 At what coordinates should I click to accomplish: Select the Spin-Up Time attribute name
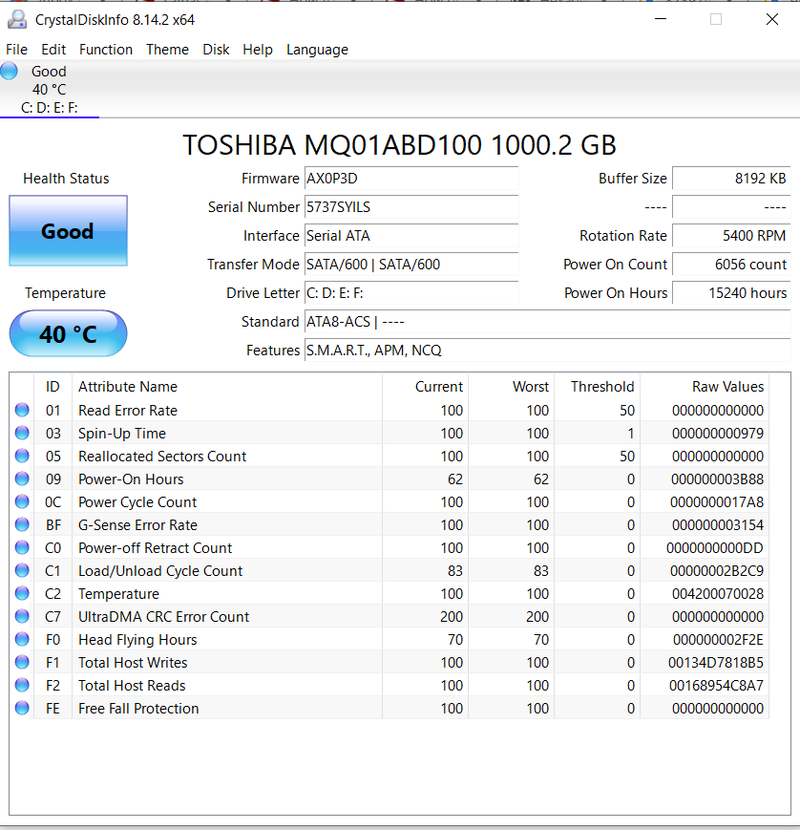(x=122, y=434)
